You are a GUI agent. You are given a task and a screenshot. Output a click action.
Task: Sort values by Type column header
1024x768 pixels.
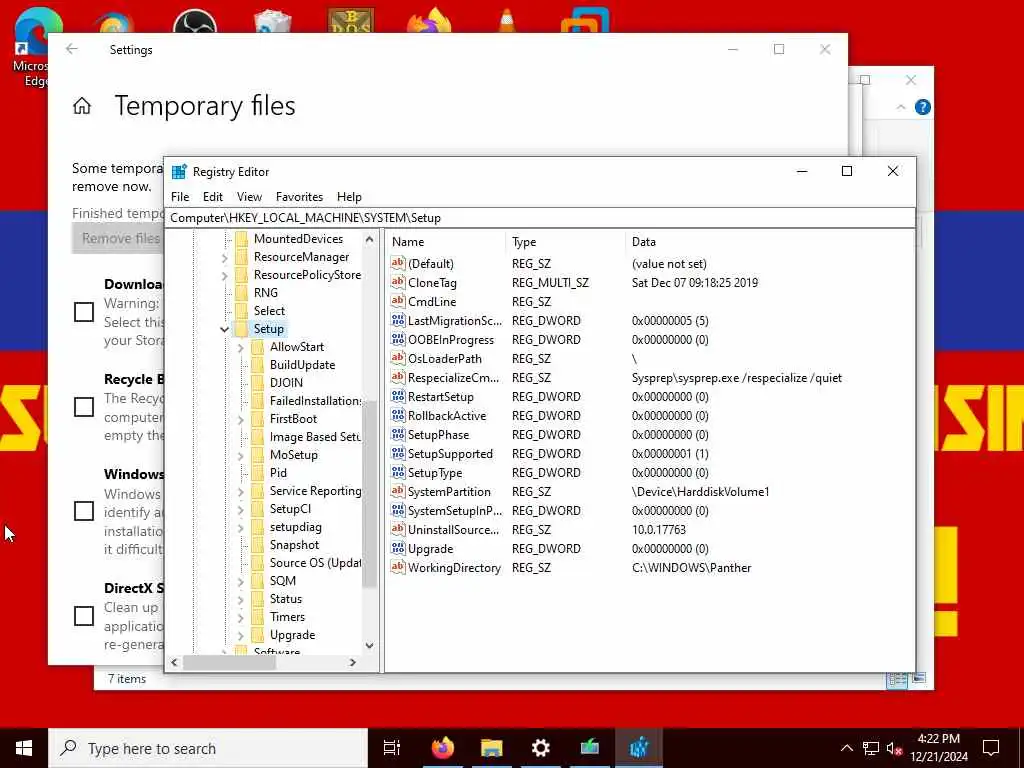566,242
